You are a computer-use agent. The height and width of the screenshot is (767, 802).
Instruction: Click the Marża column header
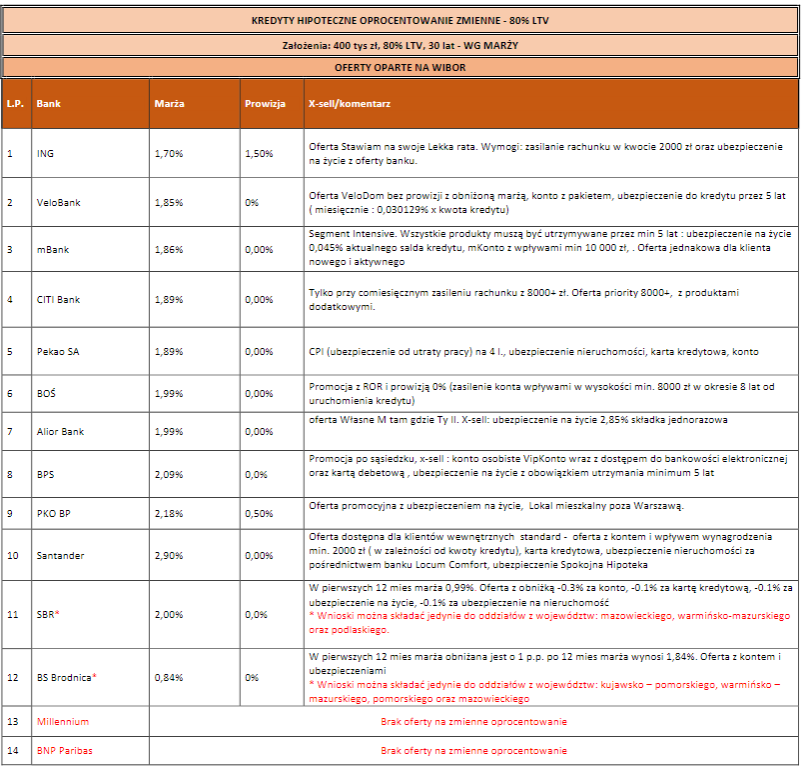pos(169,103)
